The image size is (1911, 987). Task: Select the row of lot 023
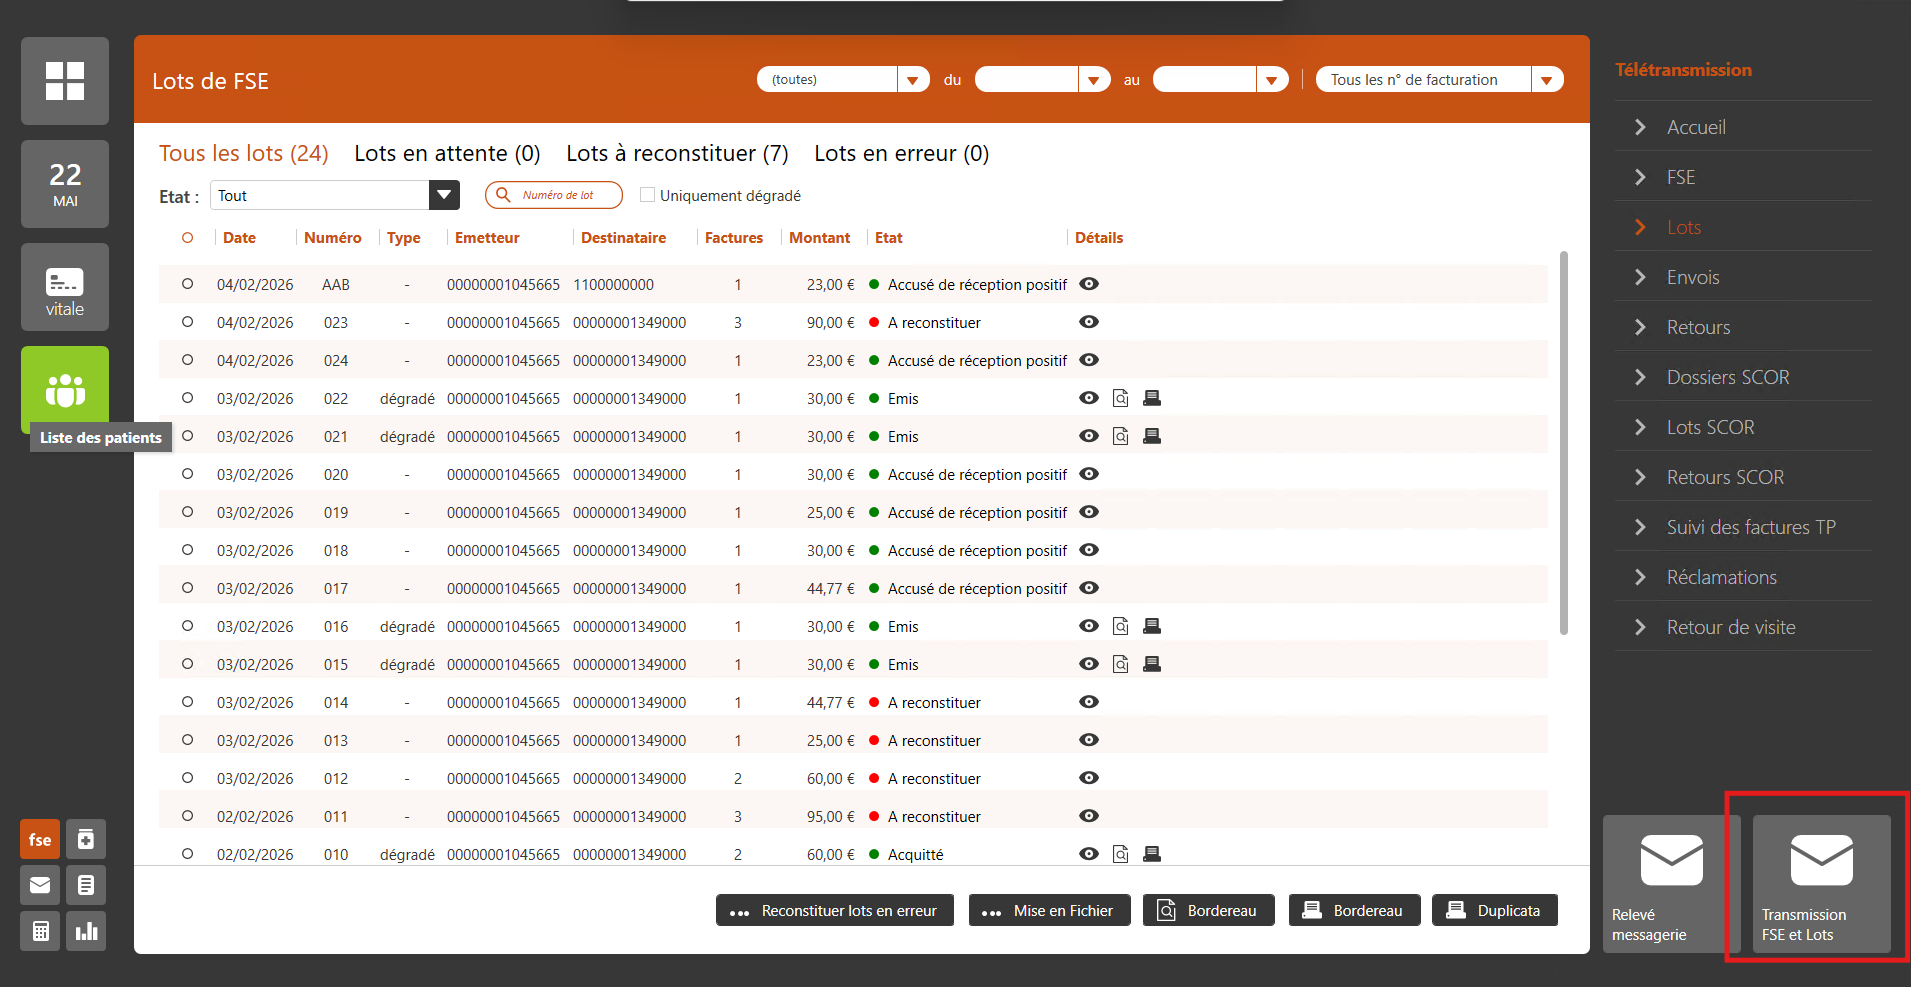(x=187, y=322)
